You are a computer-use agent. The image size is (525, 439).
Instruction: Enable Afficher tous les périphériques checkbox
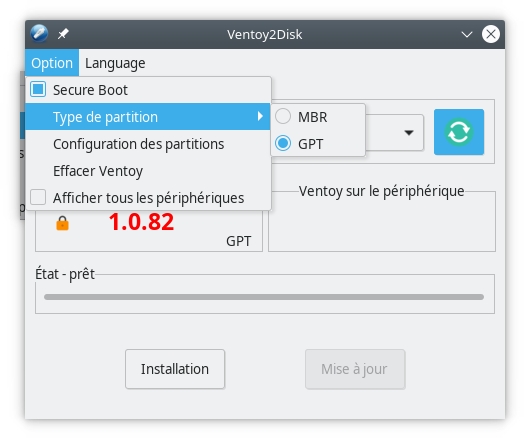click(x=38, y=197)
